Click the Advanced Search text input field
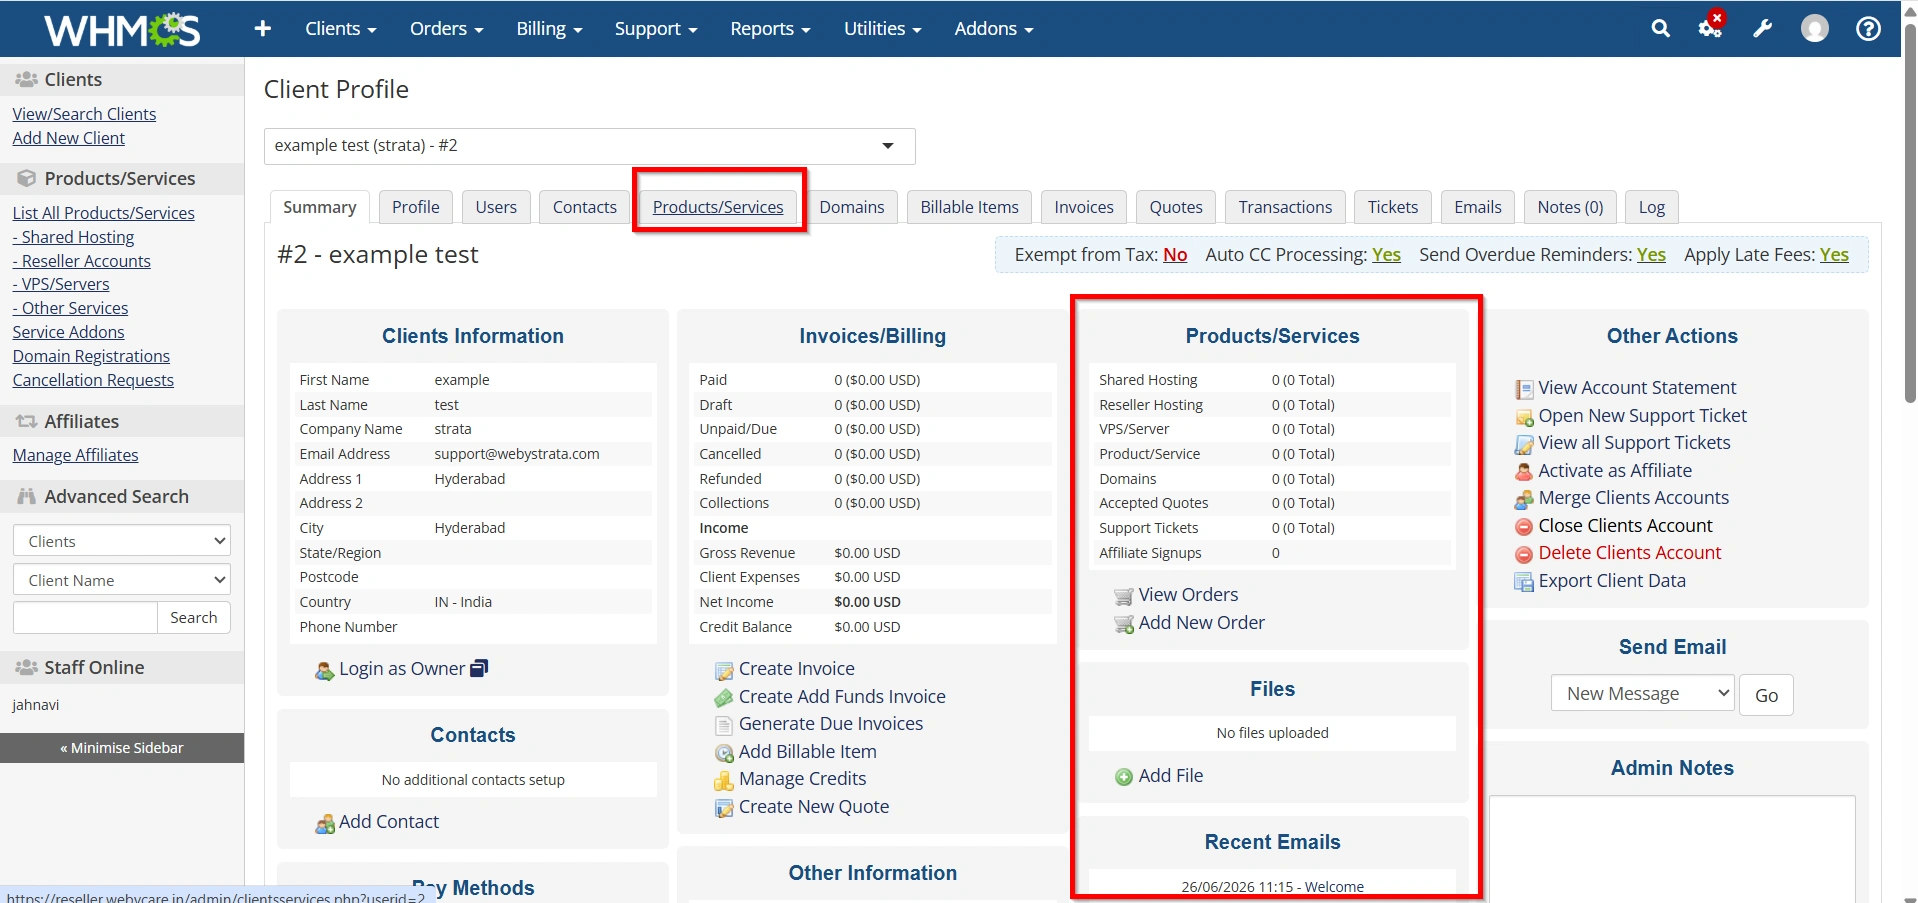 (85, 618)
